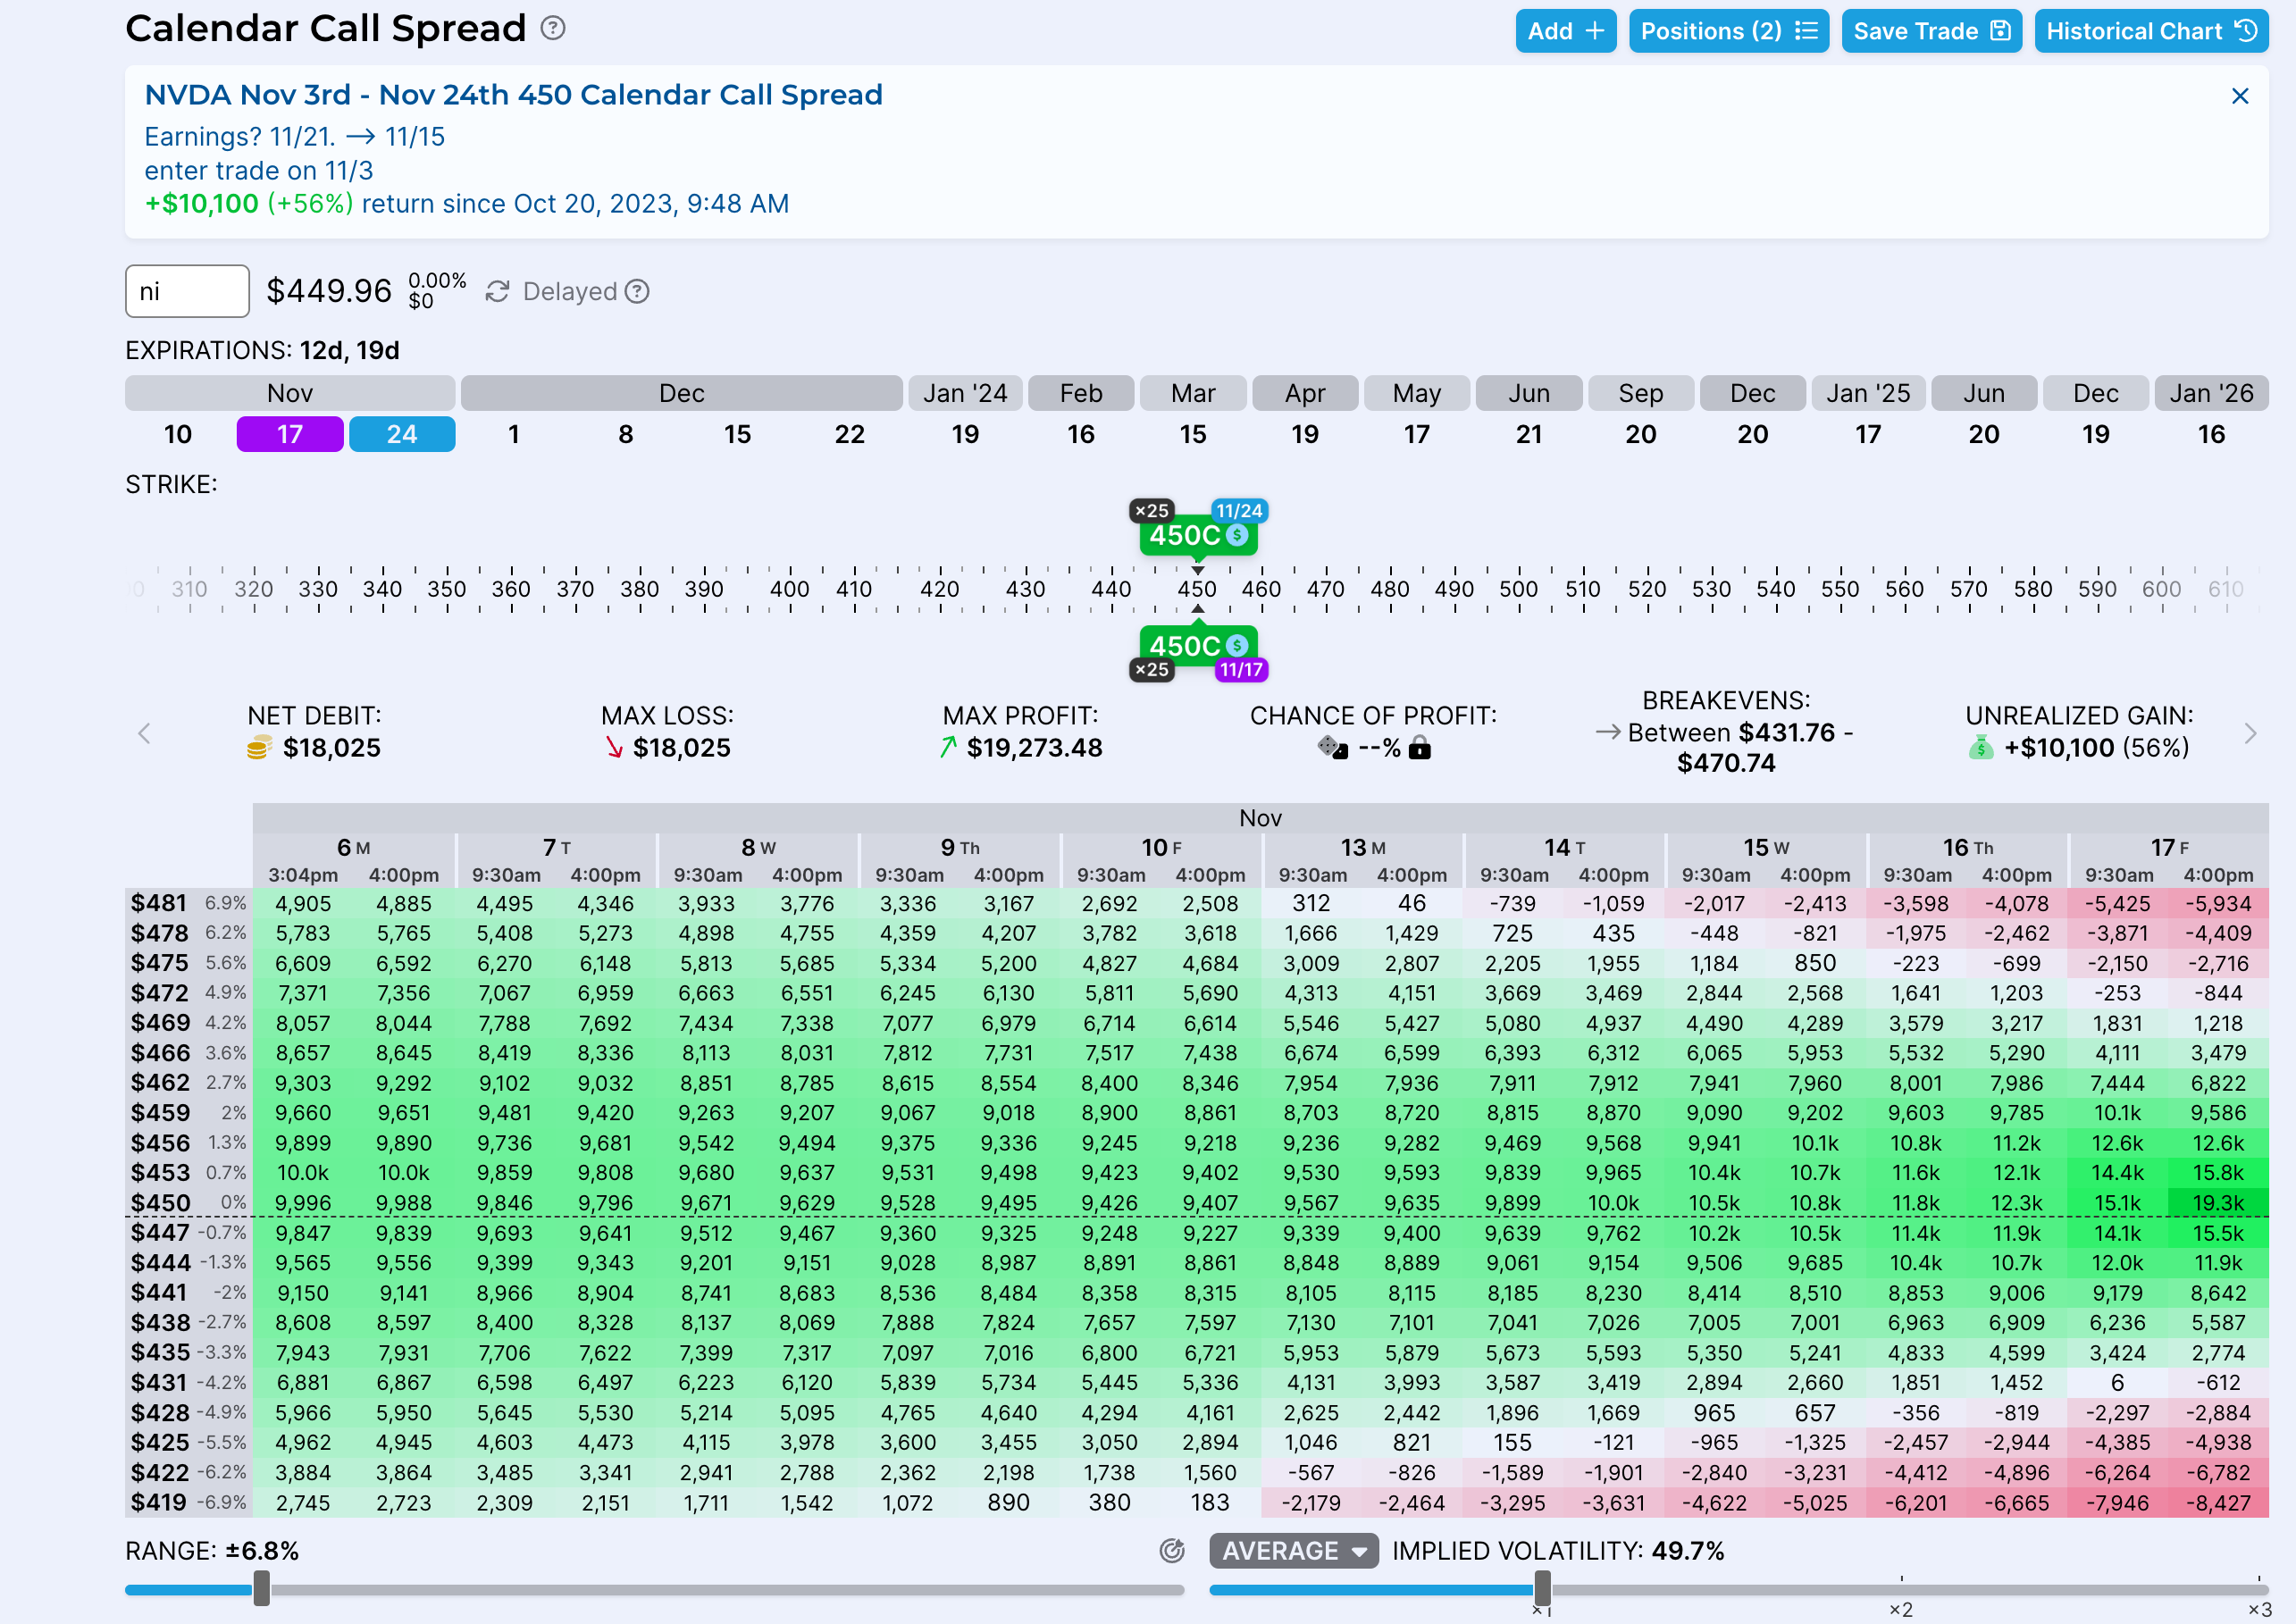Image resolution: width=2296 pixels, height=1624 pixels.
Task: Switch to the Feb expiration month tab
Action: tap(1081, 393)
